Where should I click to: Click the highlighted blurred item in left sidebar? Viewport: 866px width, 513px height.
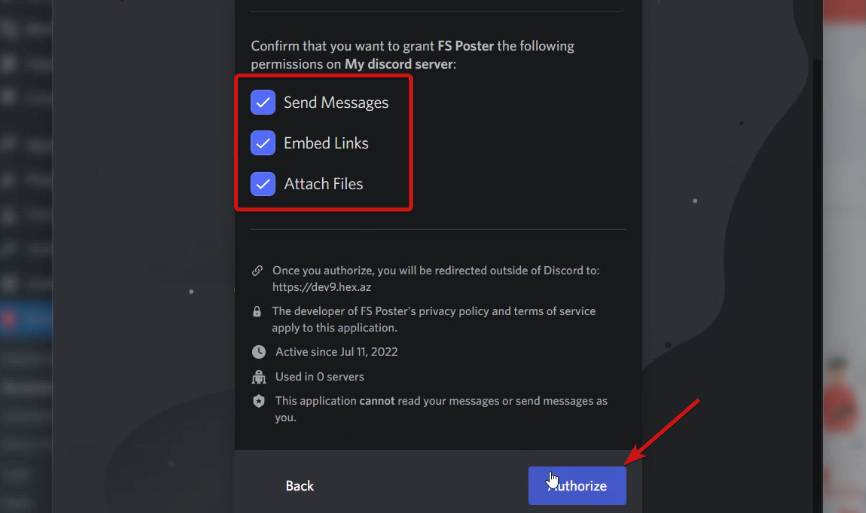[26, 319]
